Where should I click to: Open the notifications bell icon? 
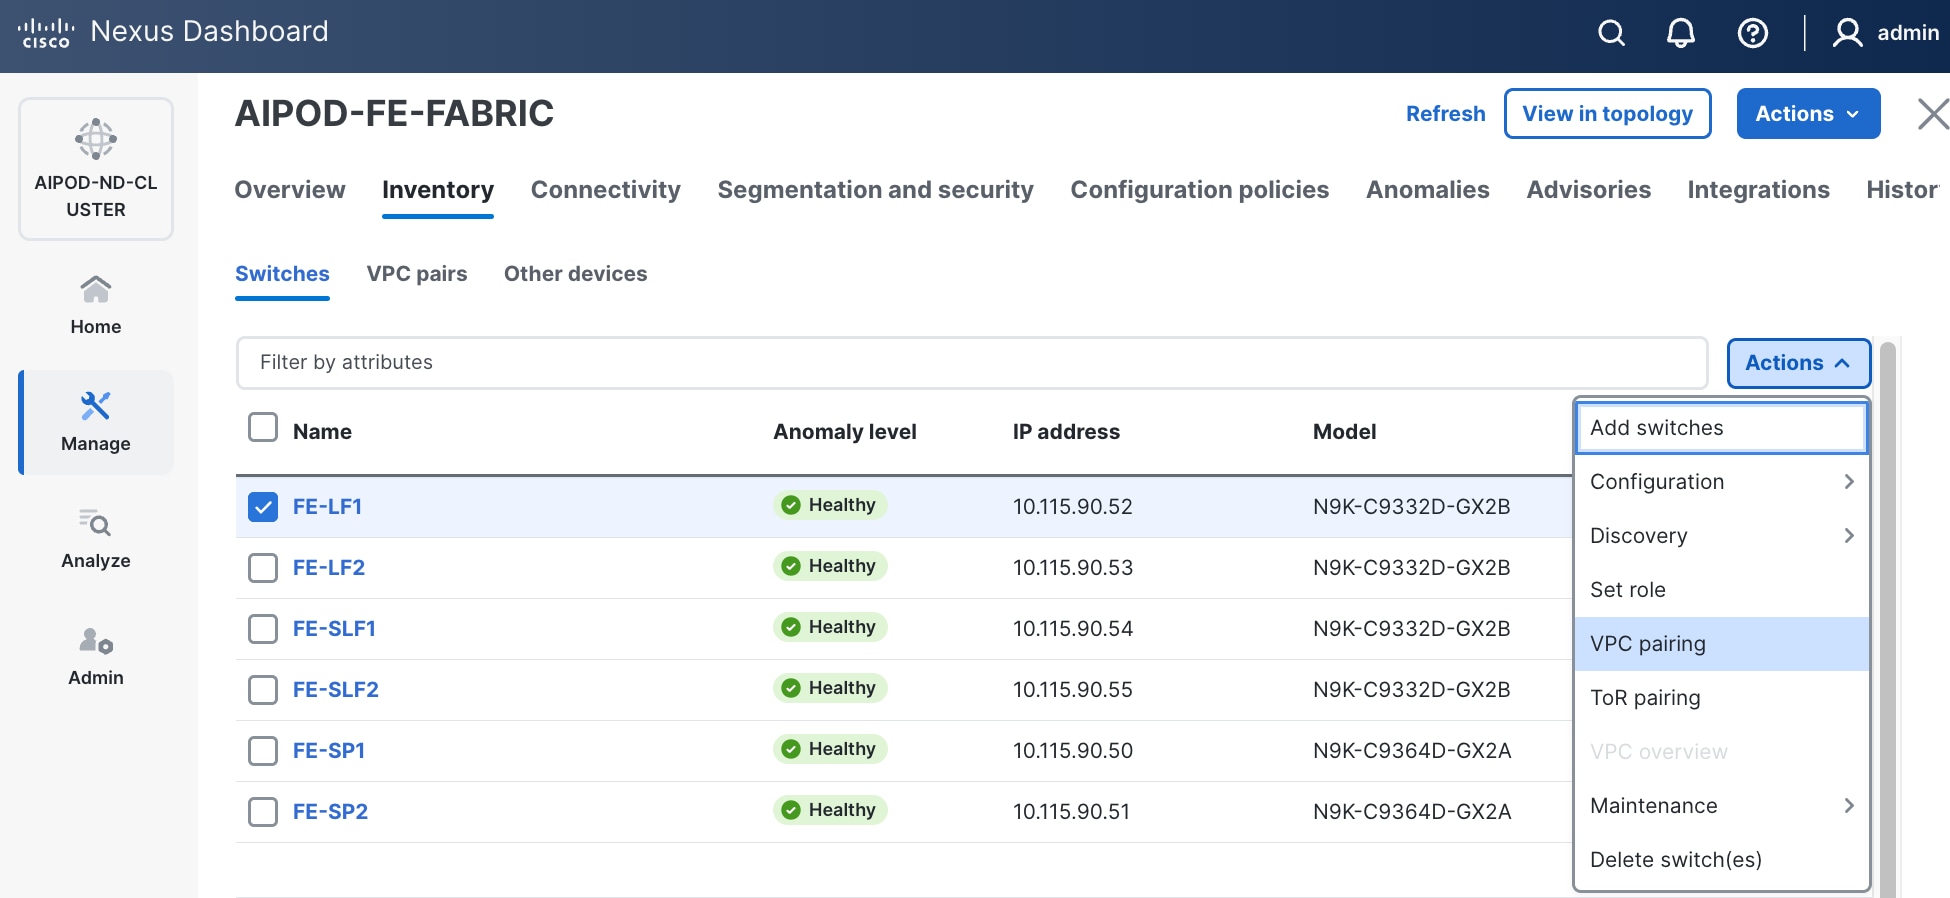(1681, 33)
